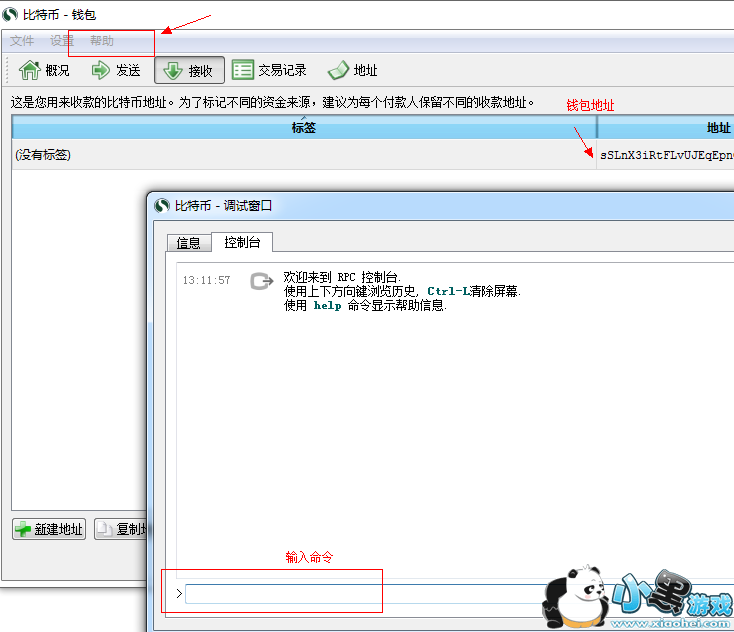This screenshot has width=734, height=632.
Task: Open the 地址 address book toolbar item
Action: click(x=352, y=70)
